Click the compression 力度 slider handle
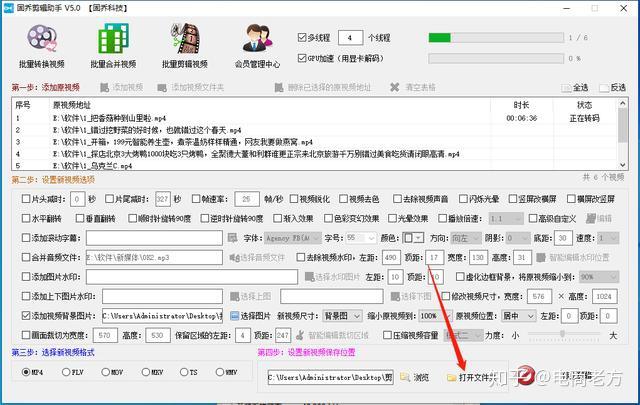 562,334
